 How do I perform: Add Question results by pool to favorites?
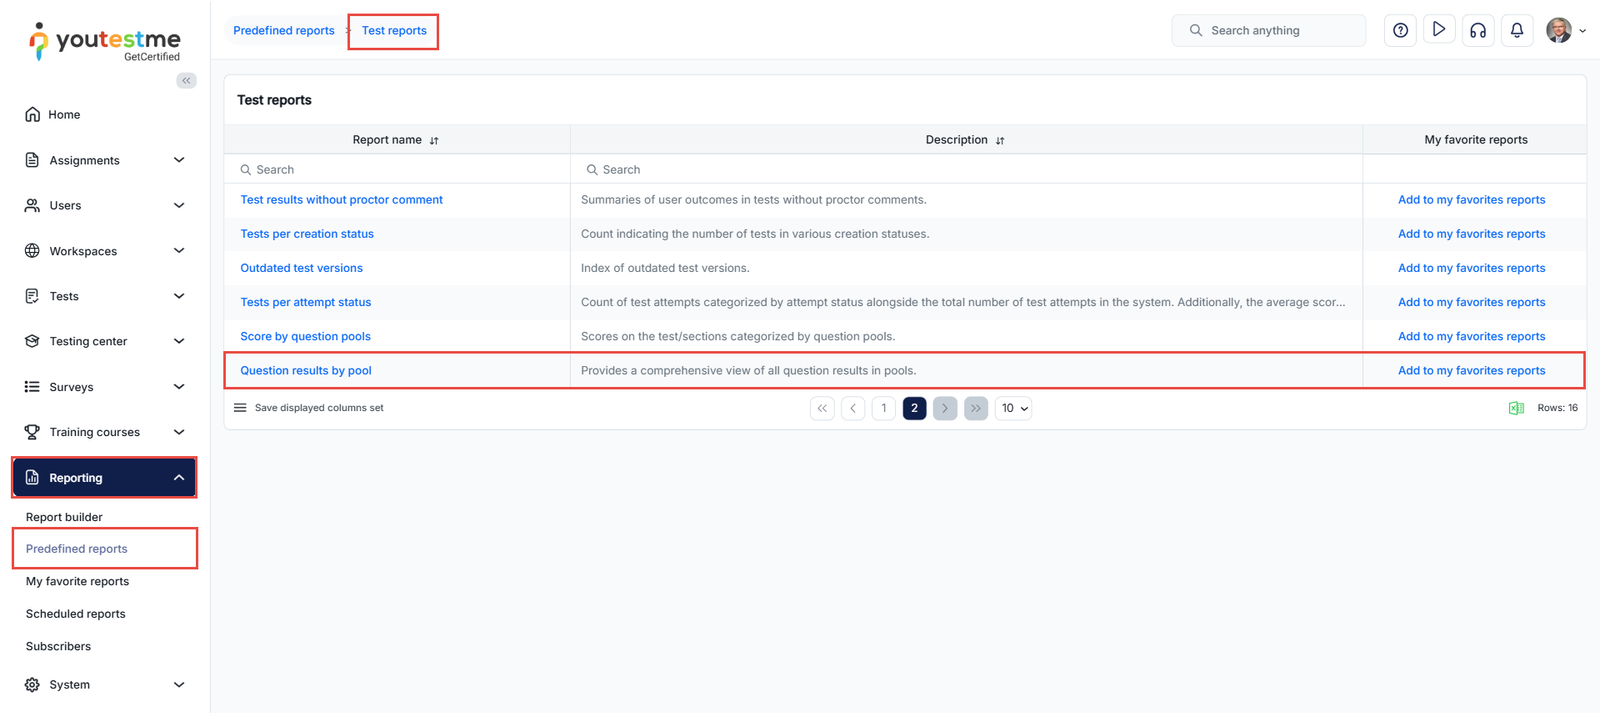click(1471, 370)
